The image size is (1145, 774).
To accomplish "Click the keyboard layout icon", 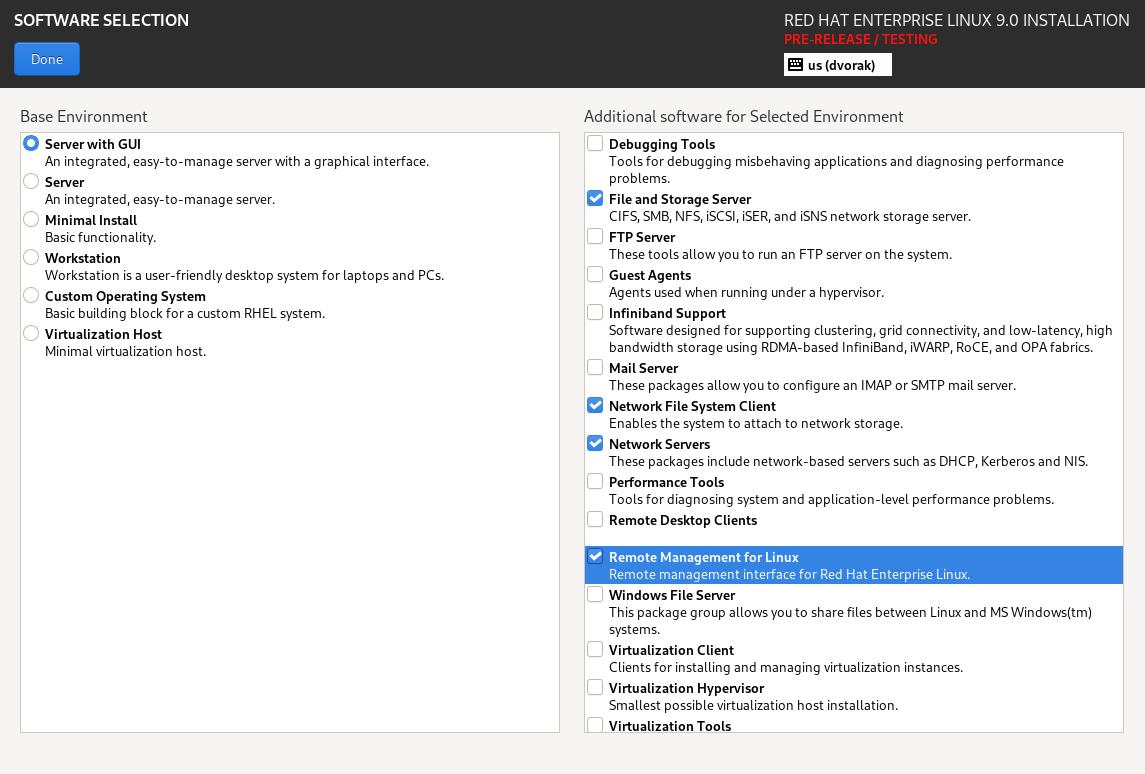I will (795, 64).
